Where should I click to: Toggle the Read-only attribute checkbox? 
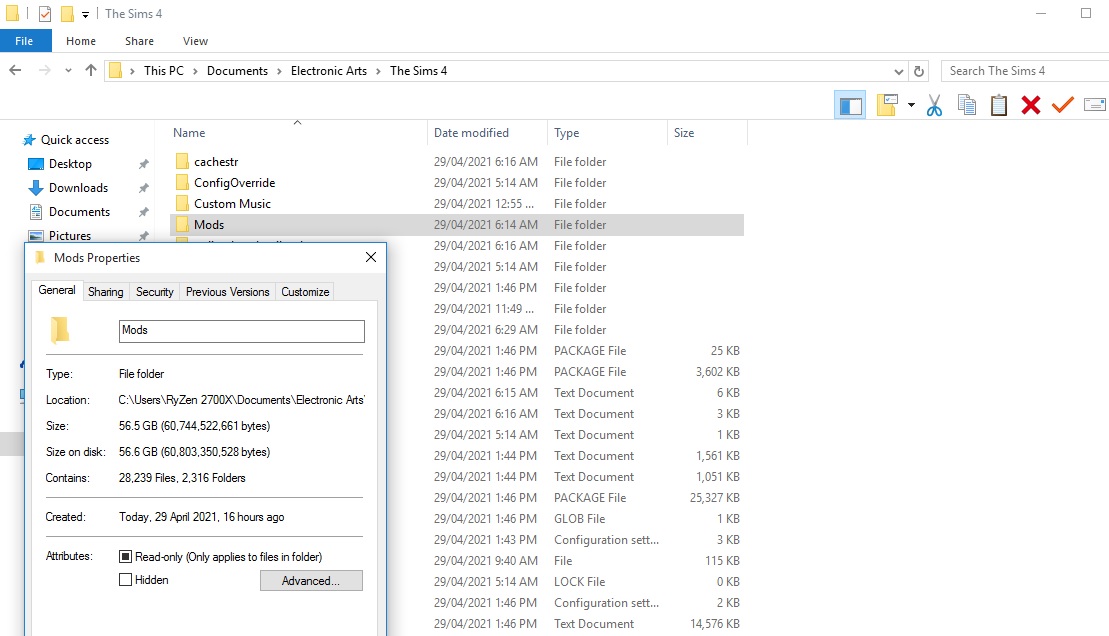pos(125,557)
